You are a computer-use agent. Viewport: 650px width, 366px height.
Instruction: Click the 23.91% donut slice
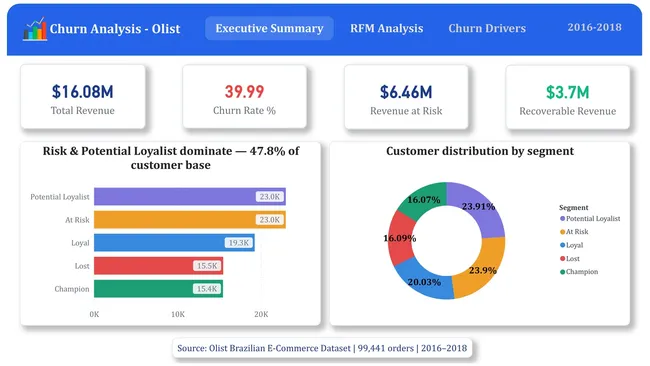[x=479, y=206]
